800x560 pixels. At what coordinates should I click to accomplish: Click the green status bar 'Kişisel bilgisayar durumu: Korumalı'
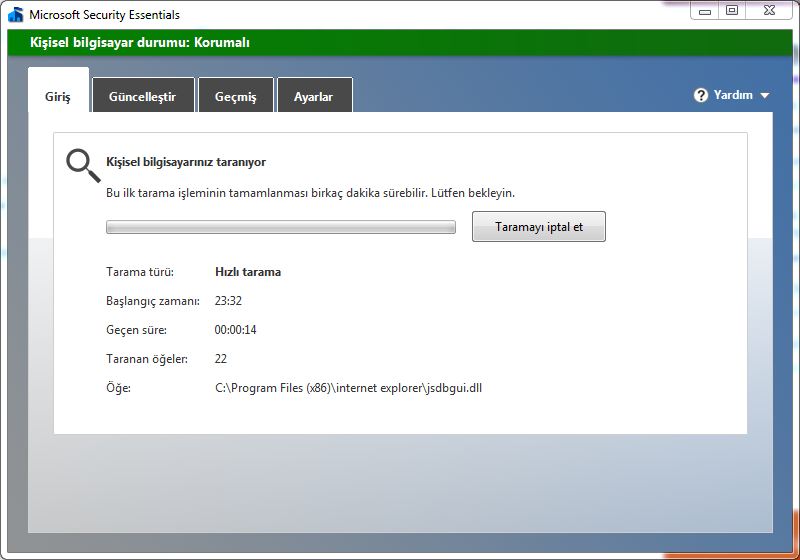coord(400,42)
